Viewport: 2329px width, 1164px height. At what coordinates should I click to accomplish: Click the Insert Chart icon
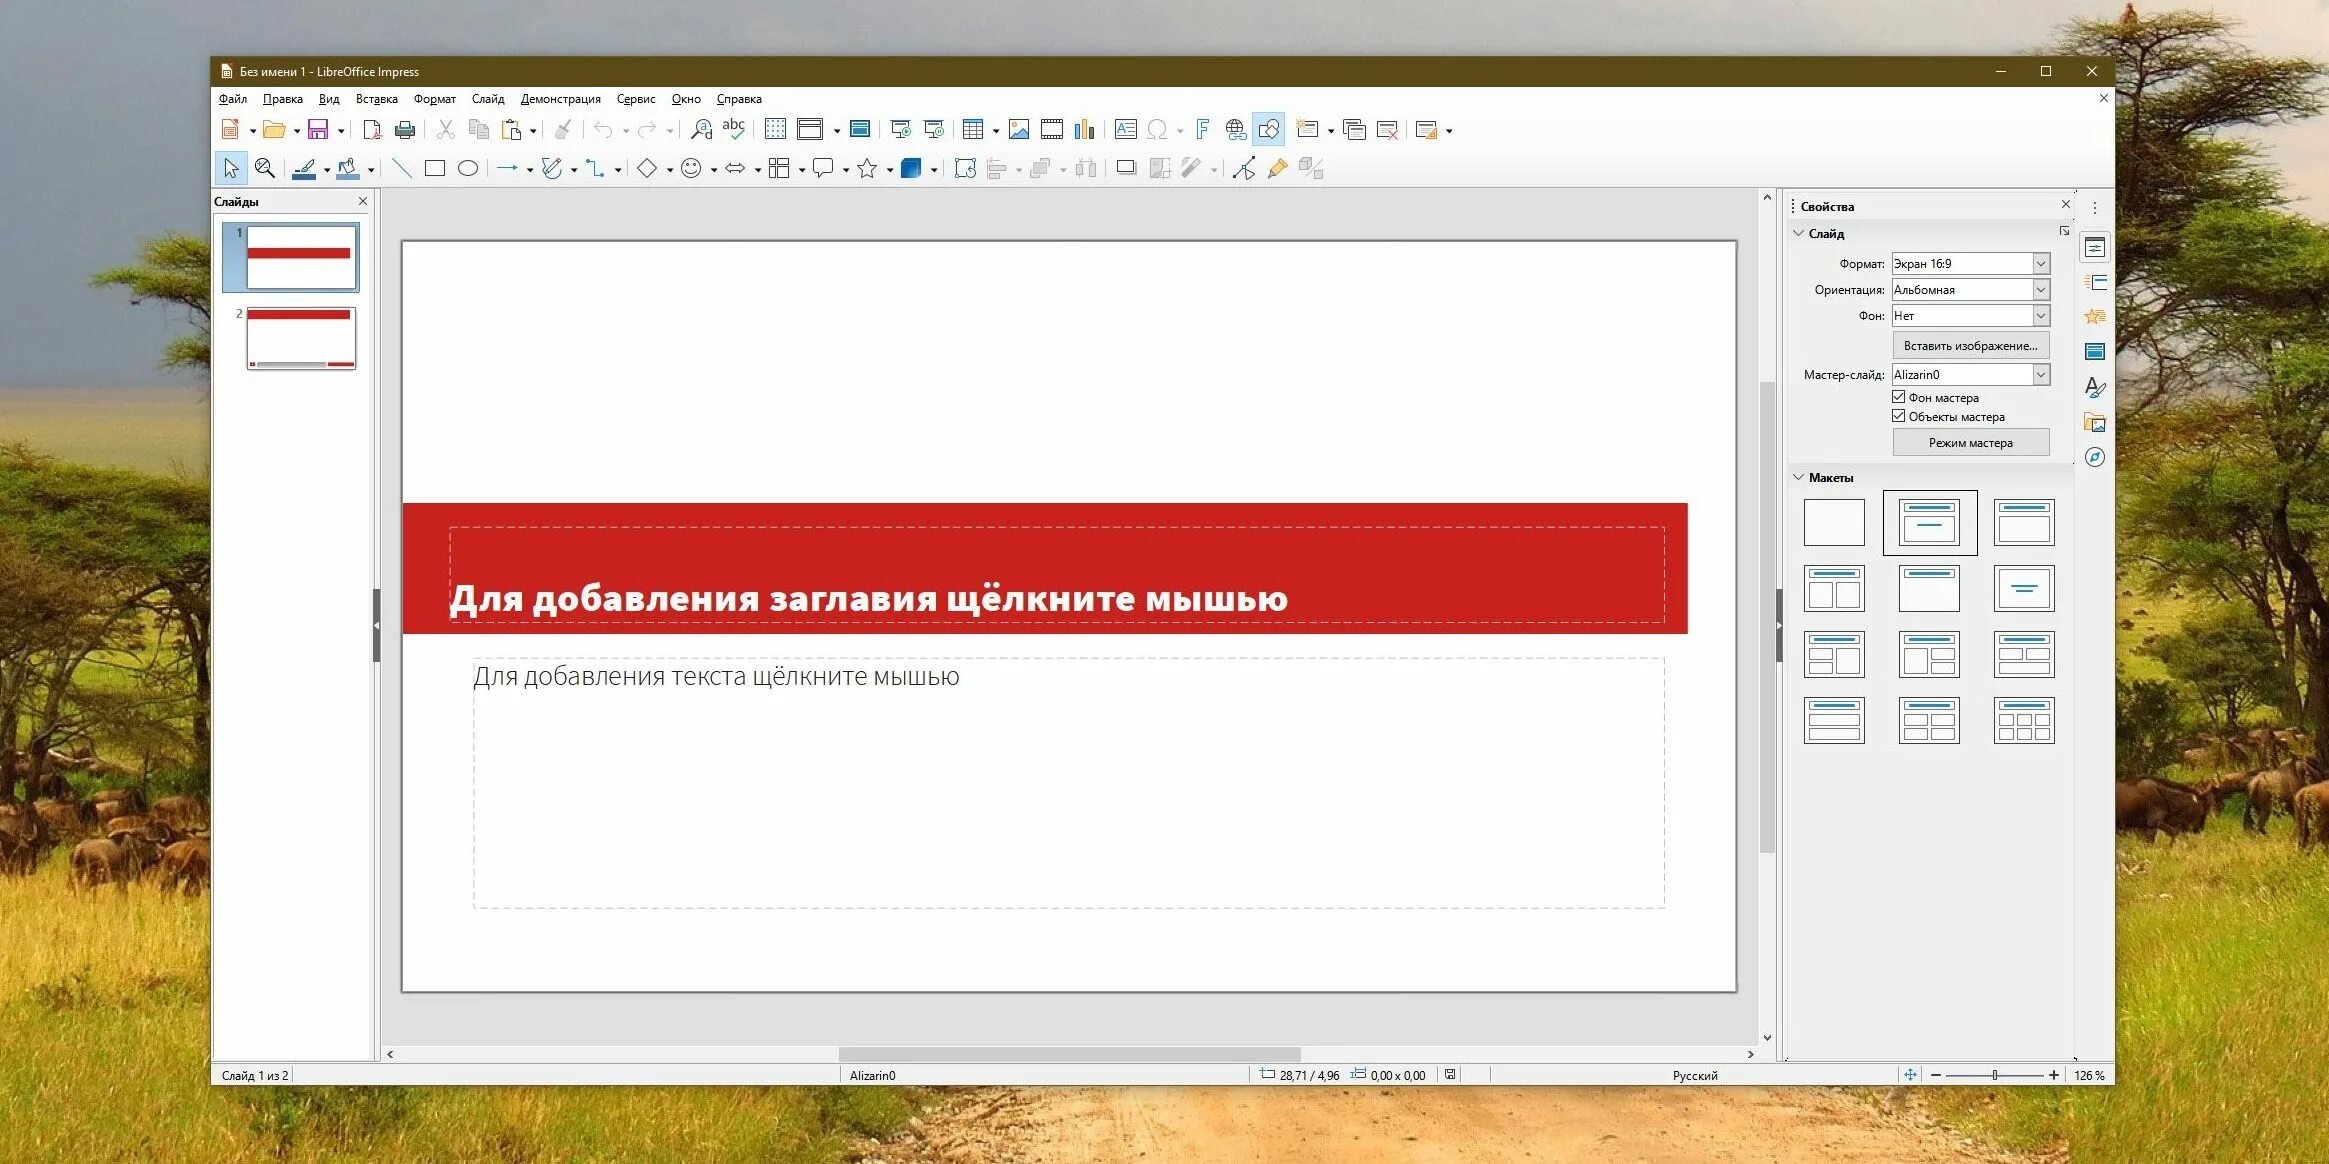click(x=1084, y=129)
